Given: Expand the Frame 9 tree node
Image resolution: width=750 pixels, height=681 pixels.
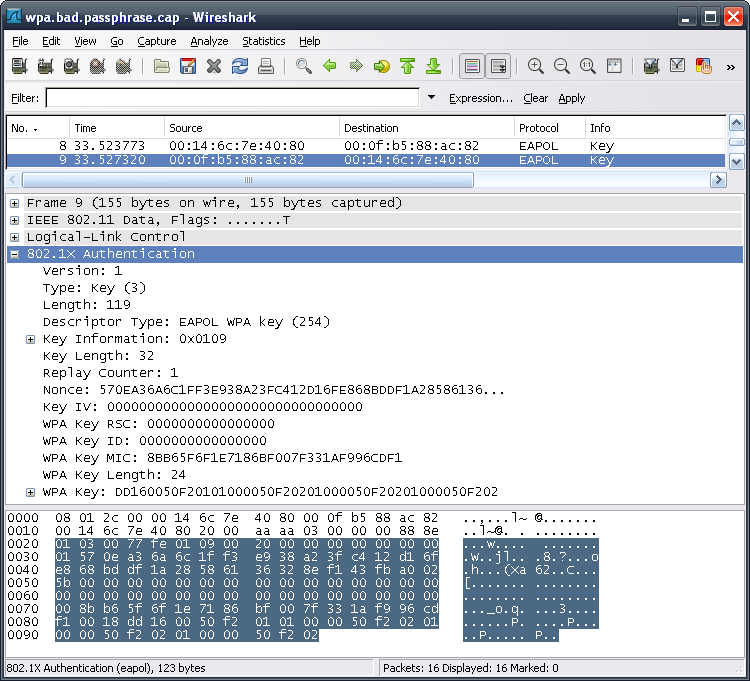Looking at the screenshot, I should (x=15, y=203).
